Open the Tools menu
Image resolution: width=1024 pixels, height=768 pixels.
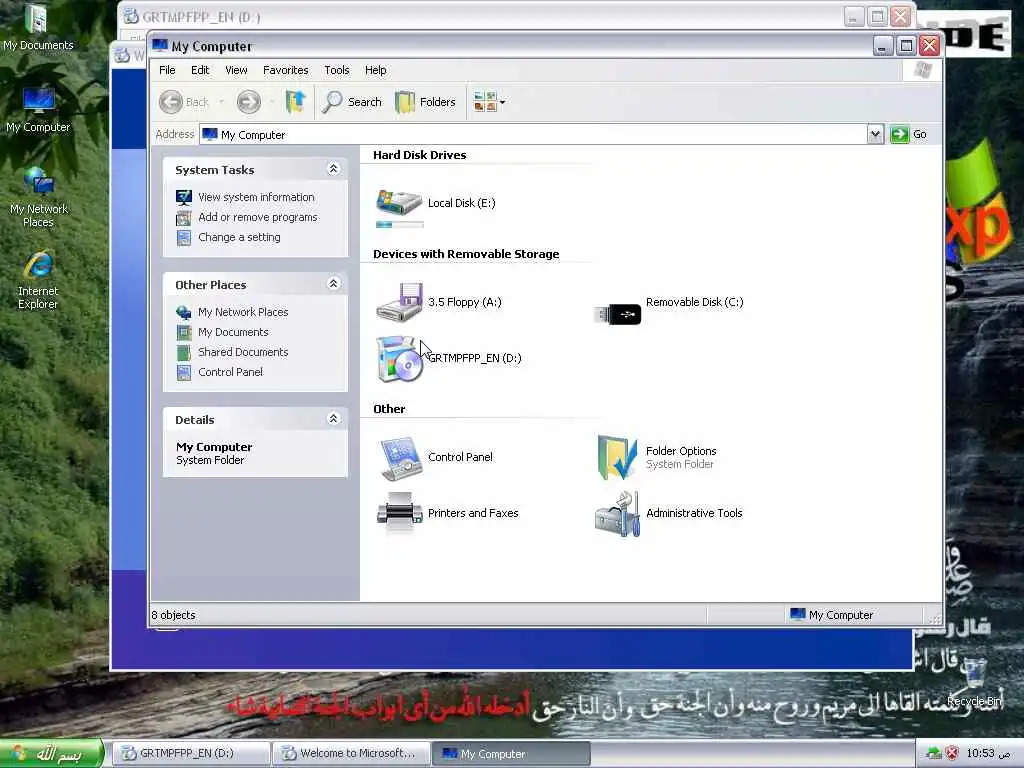(336, 70)
